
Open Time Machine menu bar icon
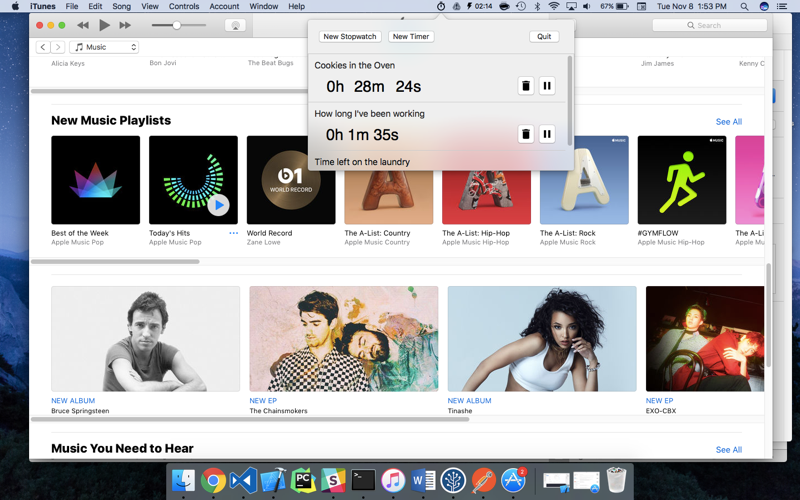[521, 7]
